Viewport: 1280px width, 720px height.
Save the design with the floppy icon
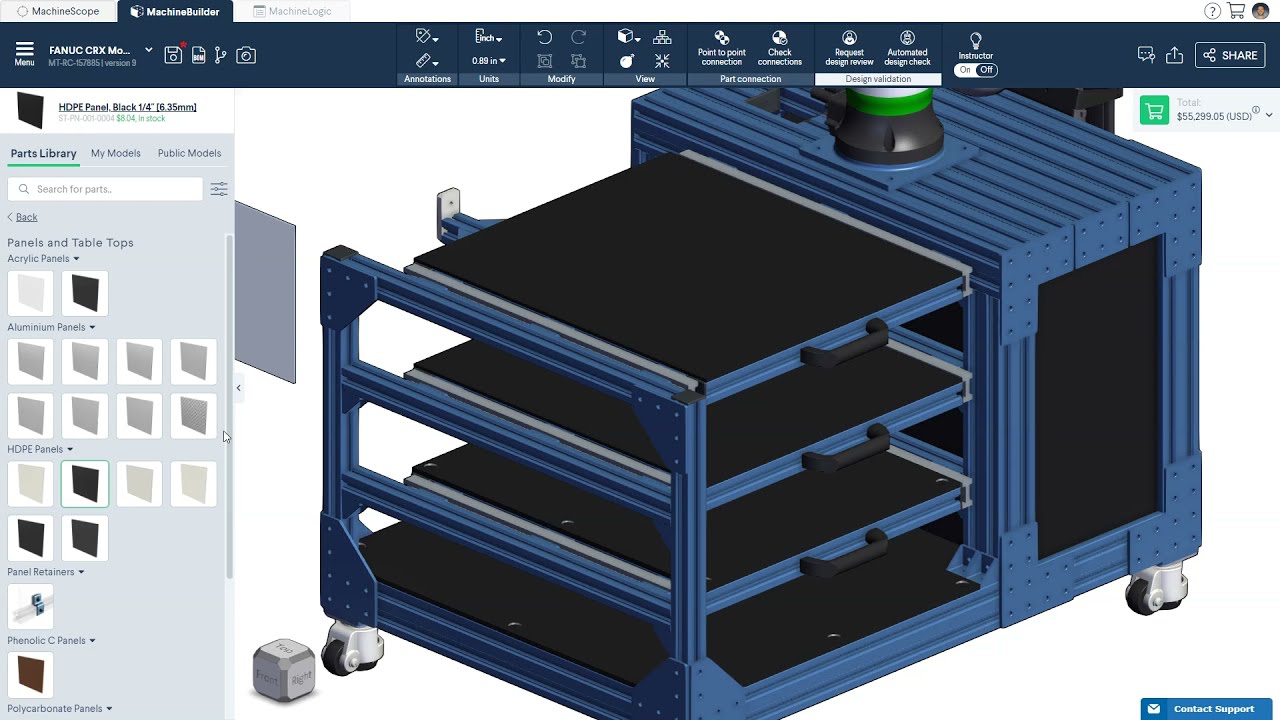pos(173,55)
